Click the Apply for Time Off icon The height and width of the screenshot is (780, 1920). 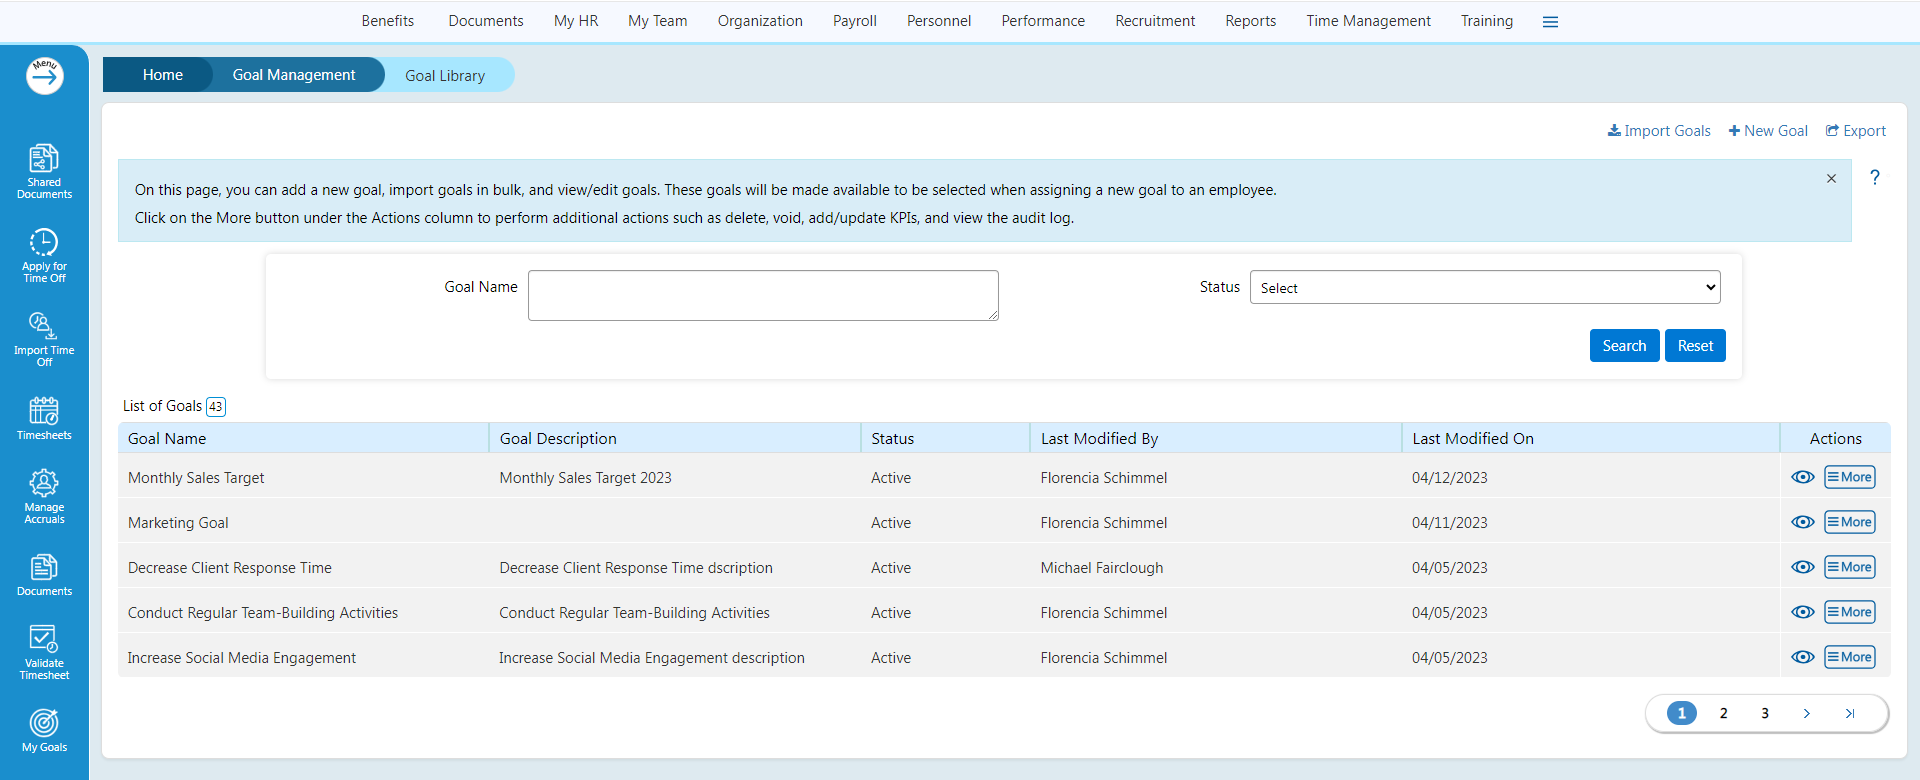click(x=44, y=254)
